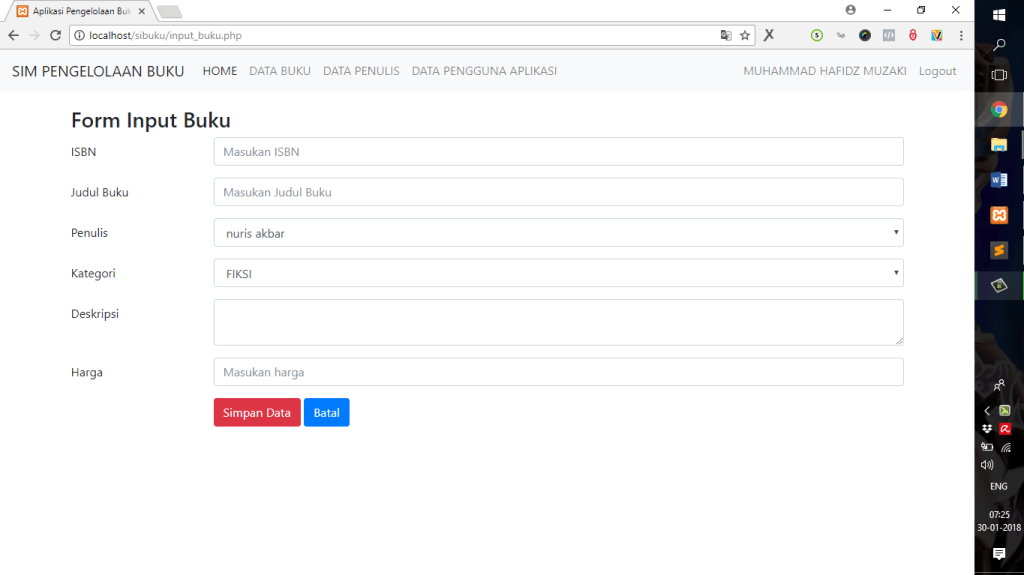Click the dark color-wheel extension icon

click(x=865, y=35)
